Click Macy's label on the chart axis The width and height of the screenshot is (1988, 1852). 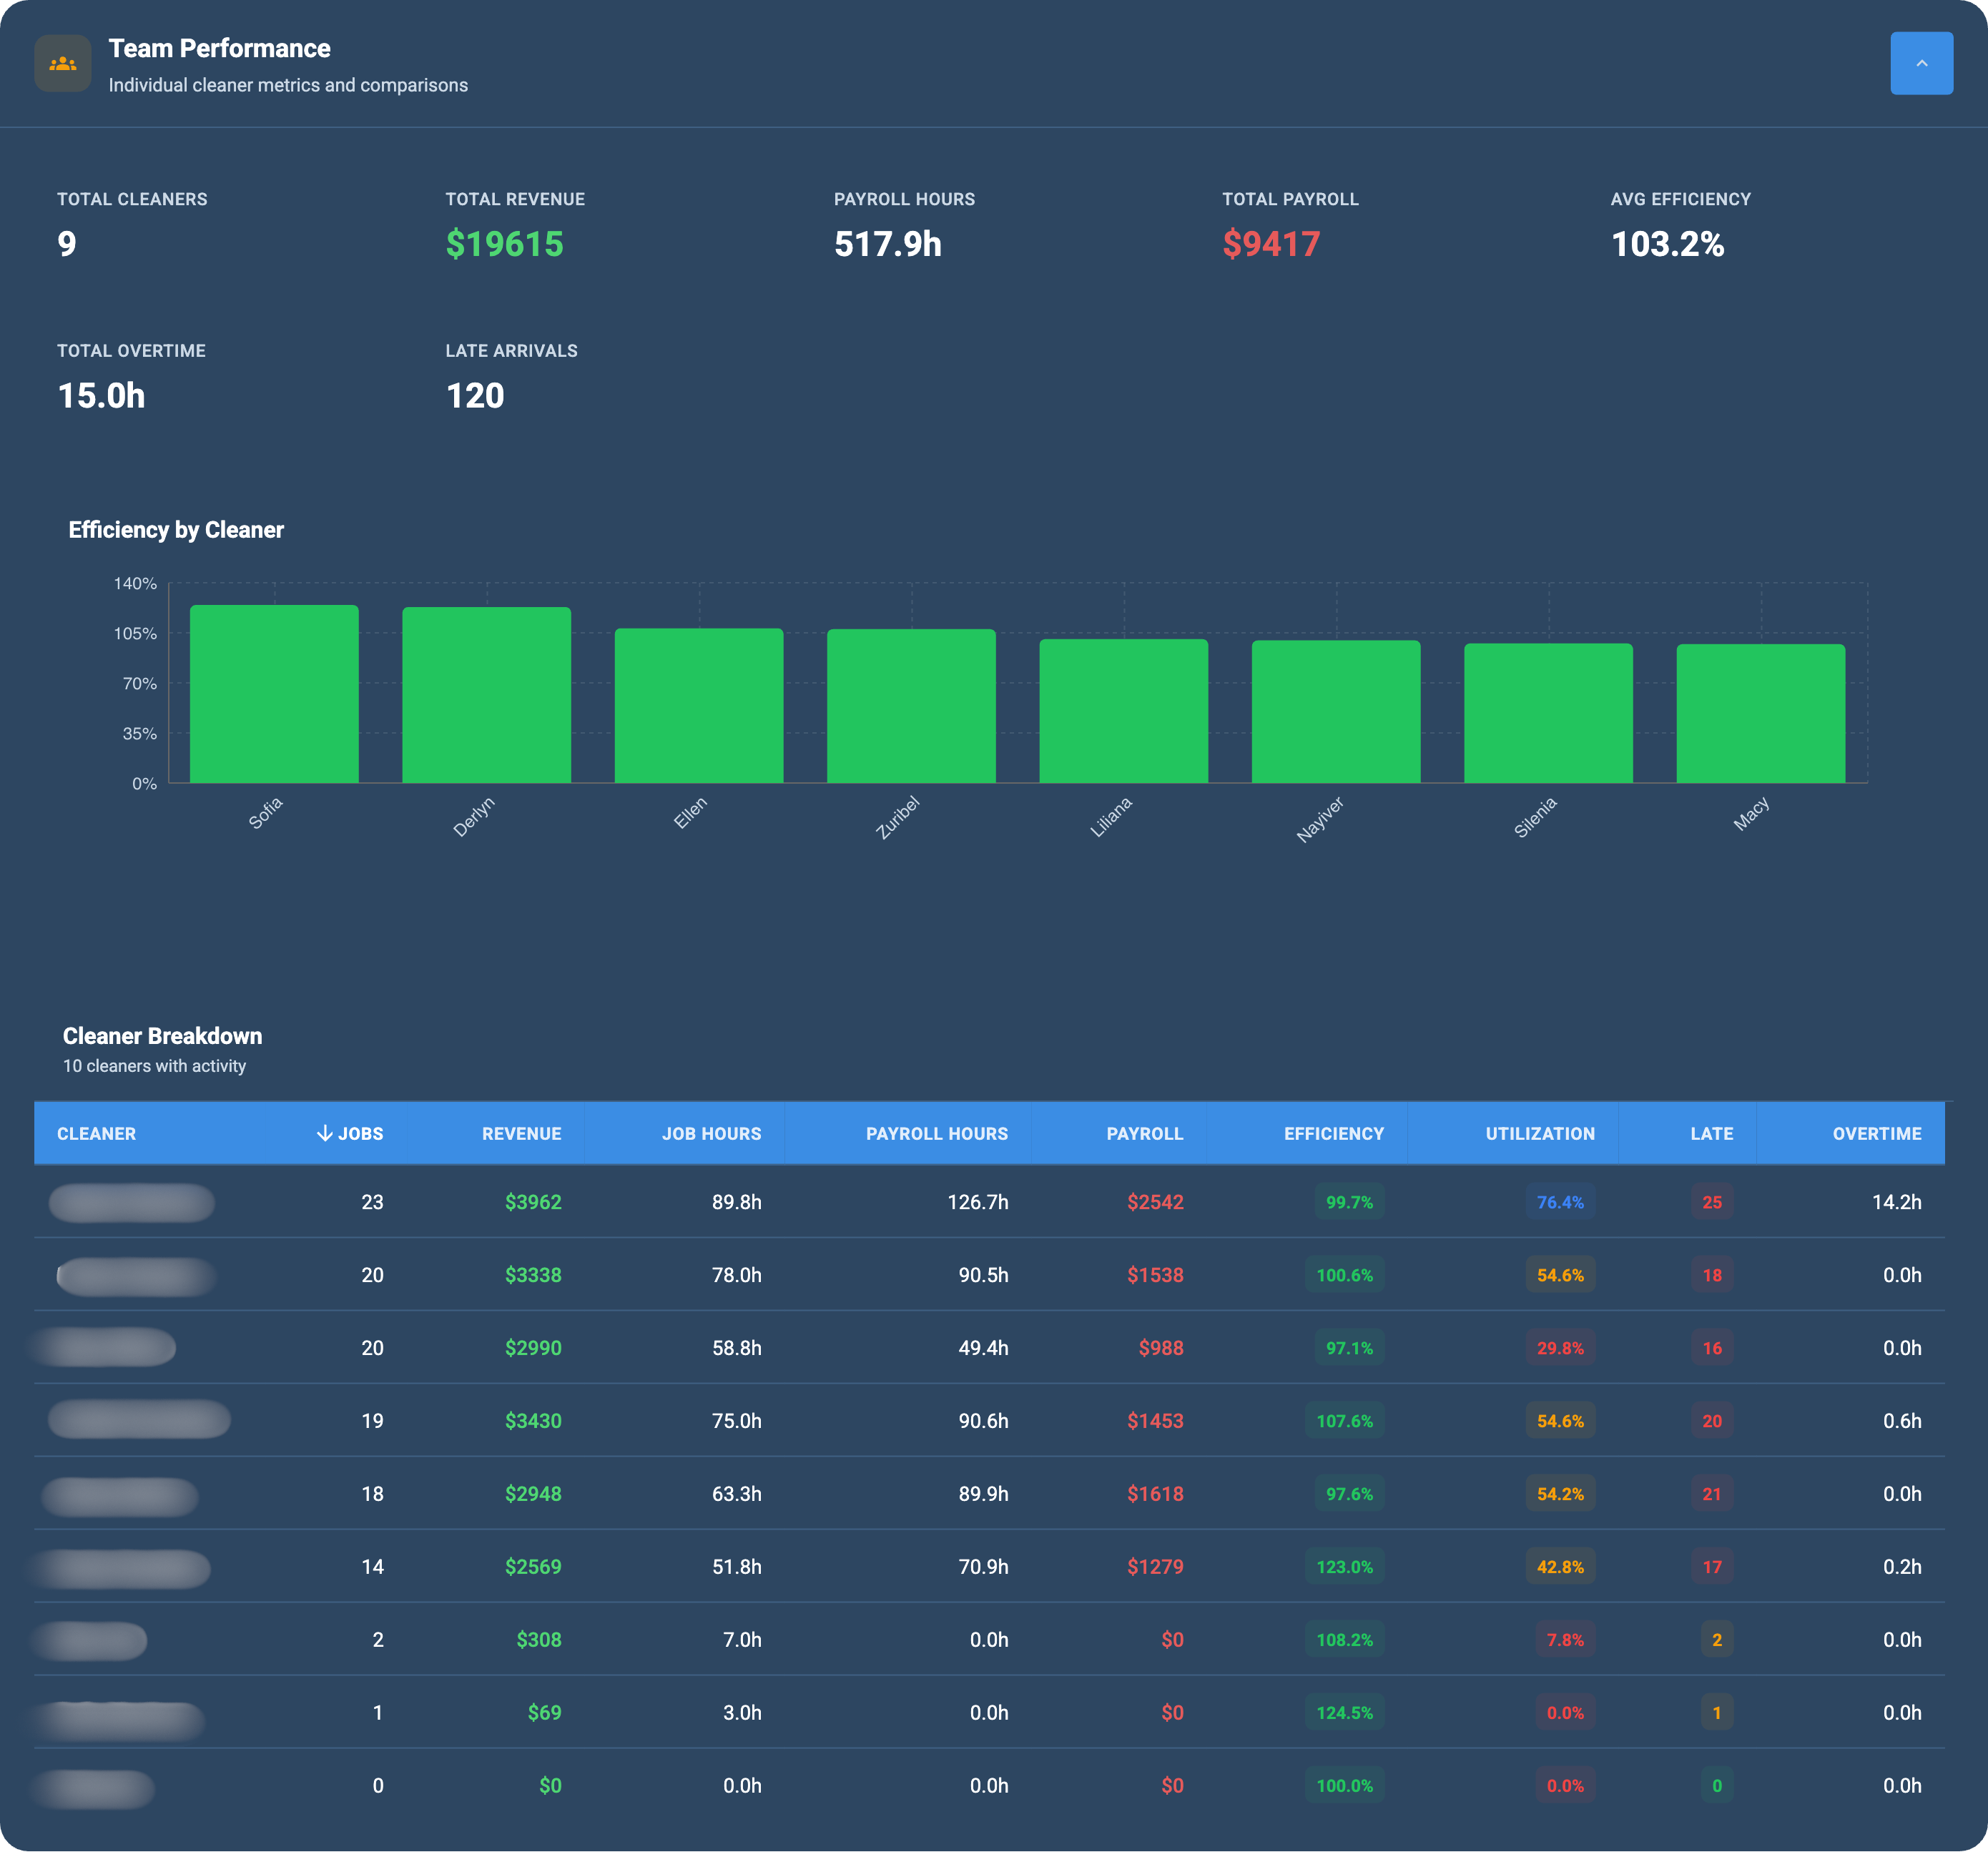pyautogui.click(x=1751, y=812)
